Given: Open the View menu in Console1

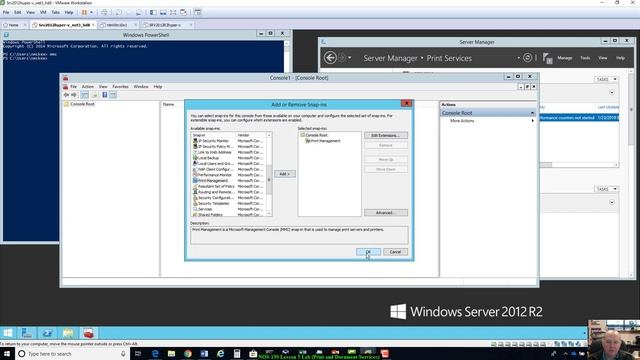Looking at the screenshot, I should click(103, 87).
